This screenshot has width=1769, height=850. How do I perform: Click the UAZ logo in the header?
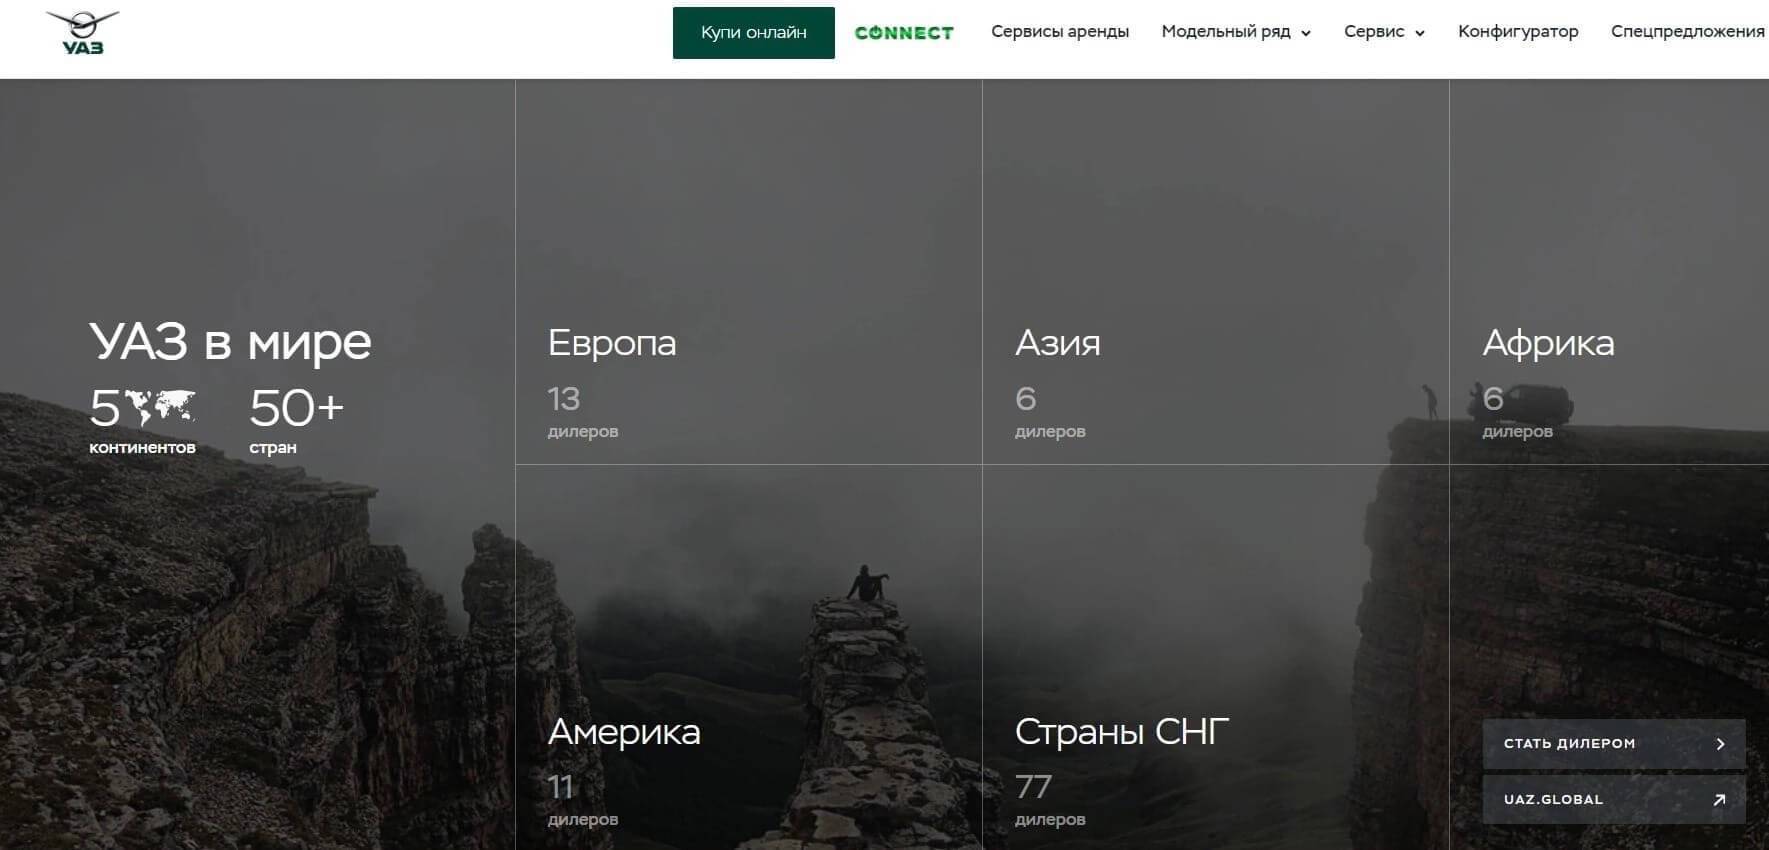tap(82, 33)
